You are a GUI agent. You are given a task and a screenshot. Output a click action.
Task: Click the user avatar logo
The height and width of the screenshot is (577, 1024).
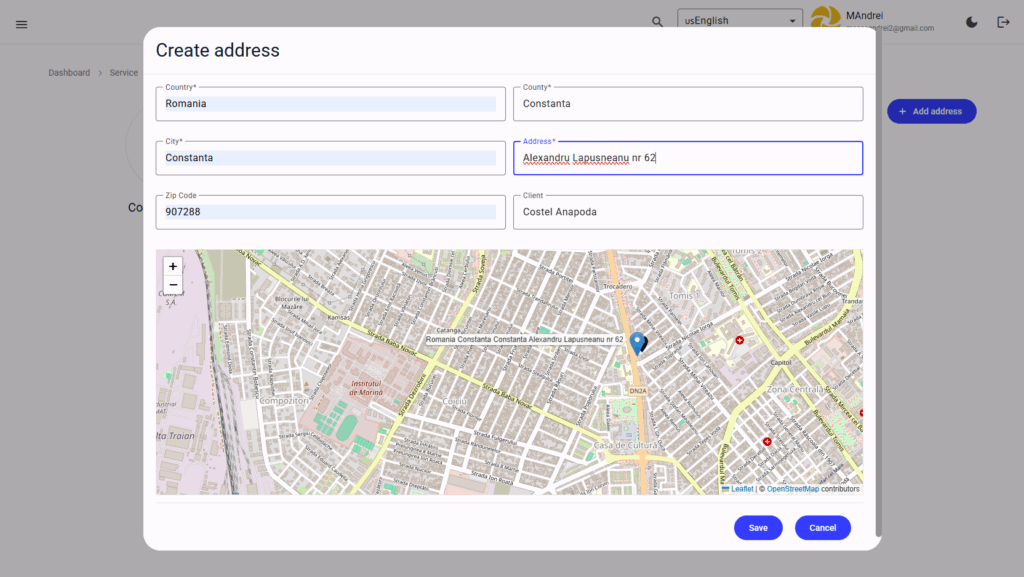pyautogui.click(x=825, y=18)
